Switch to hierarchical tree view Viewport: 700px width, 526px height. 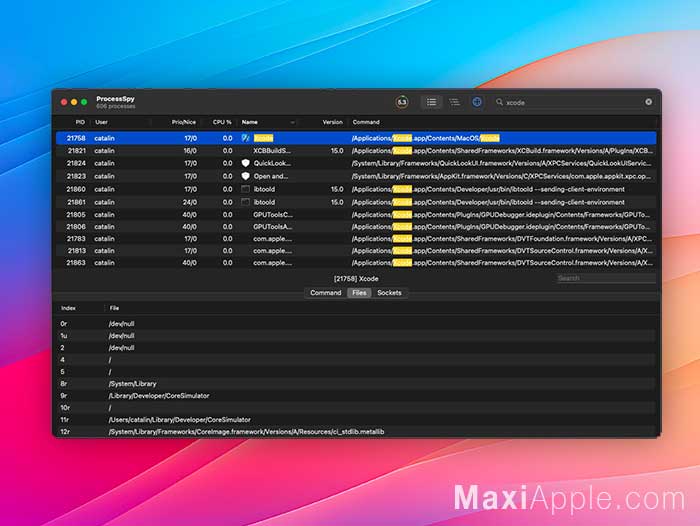coord(454,102)
